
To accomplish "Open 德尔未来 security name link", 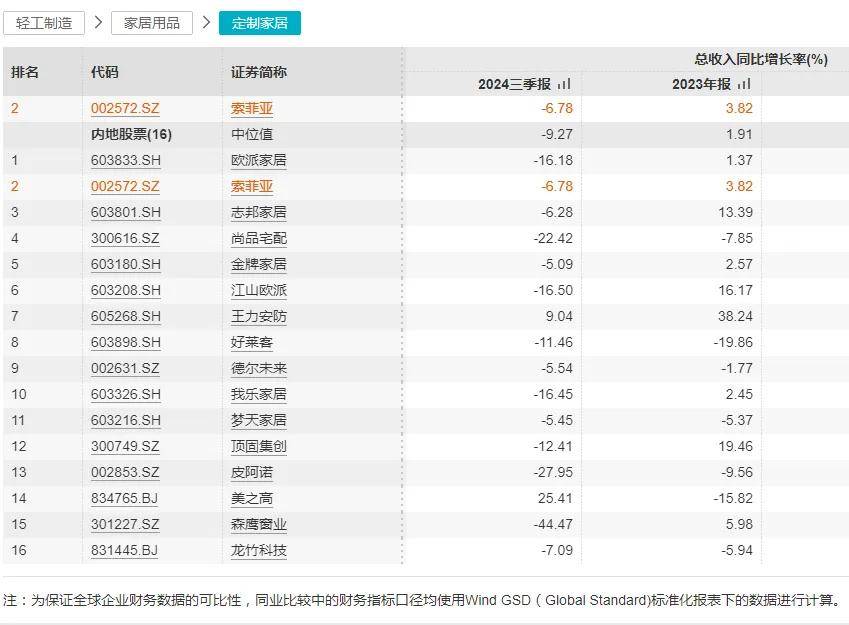I will pyautogui.click(x=259, y=368).
